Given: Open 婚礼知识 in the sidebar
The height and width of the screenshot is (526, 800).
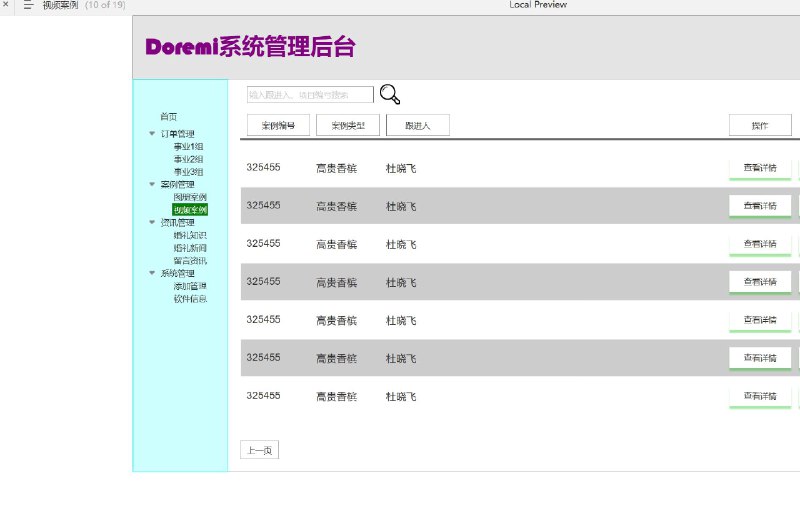Looking at the screenshot, I should coord(190,235).
